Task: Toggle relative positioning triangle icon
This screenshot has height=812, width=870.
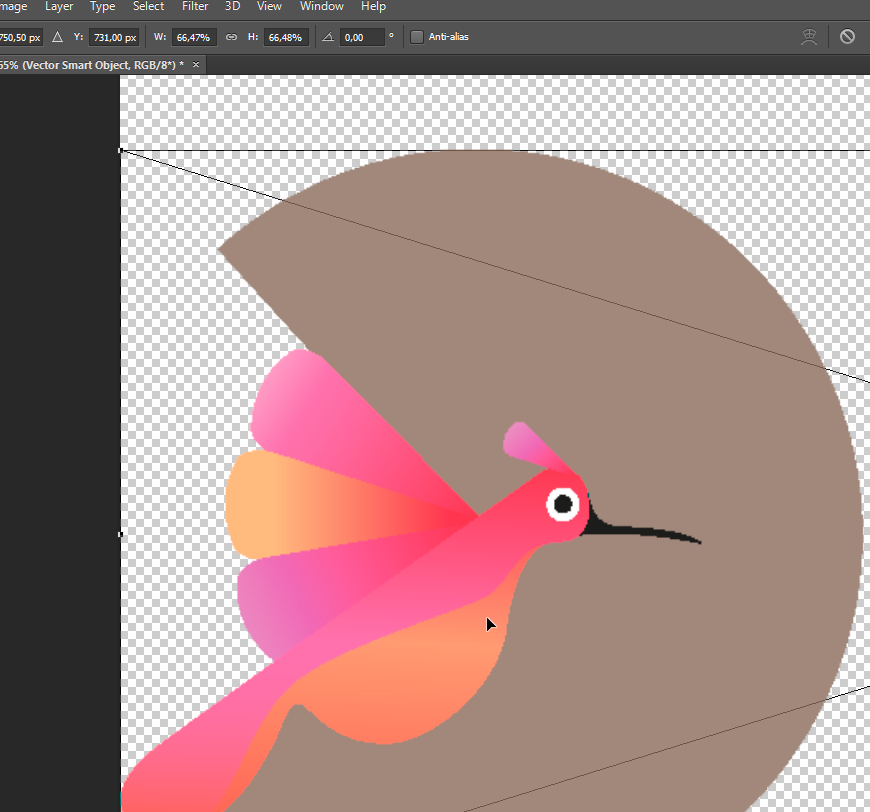Action: pyautogui.click(x=57, y=37)
